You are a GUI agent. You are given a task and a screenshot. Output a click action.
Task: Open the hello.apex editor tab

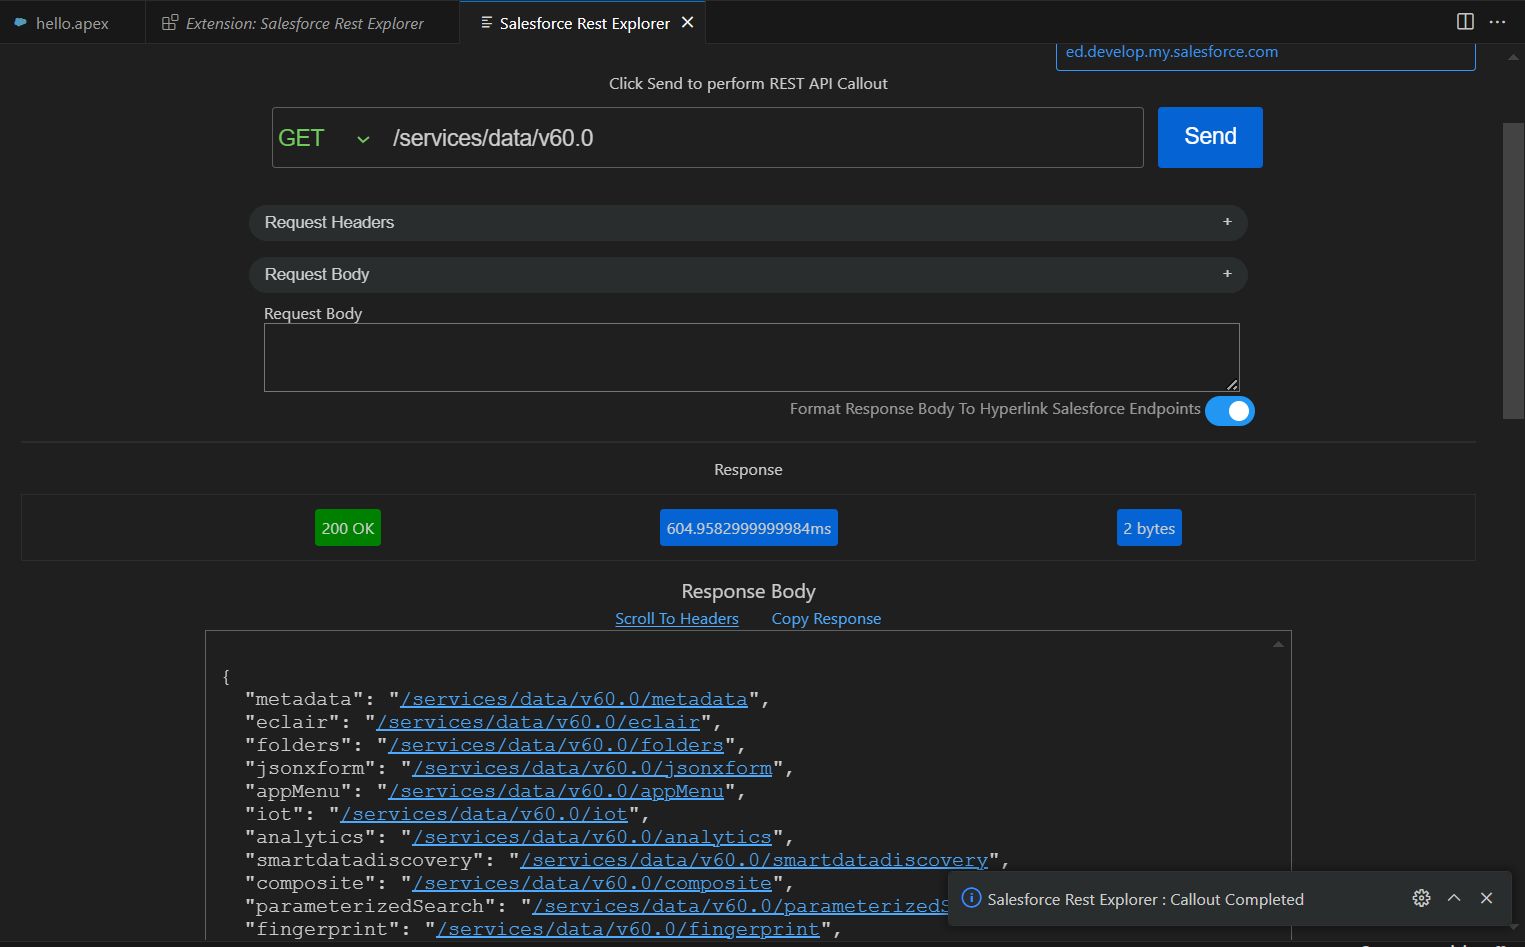pyautogui.click(x=72, y=23)
